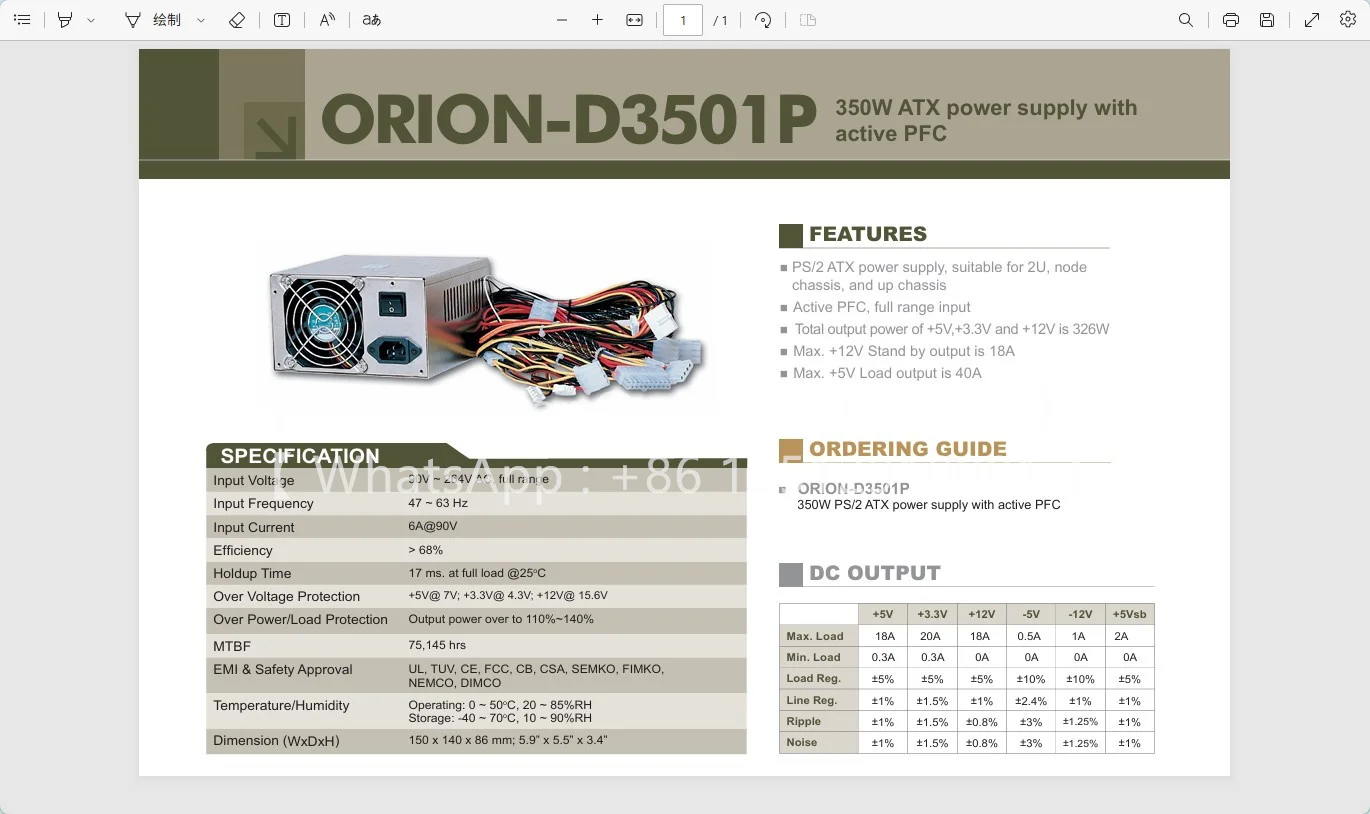Screen dimensions: 1370x814
Task: Start read aloud from the toolbar
Action: click(x=327, y=20)
